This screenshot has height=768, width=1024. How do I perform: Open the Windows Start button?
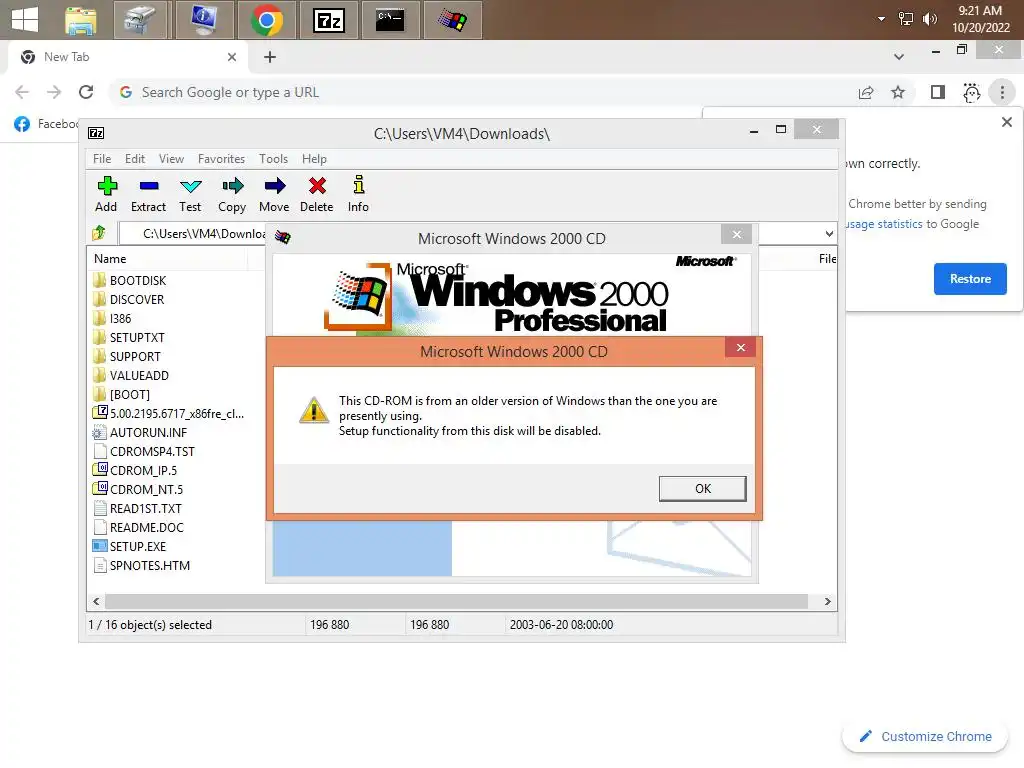click(x=25, y=20)
